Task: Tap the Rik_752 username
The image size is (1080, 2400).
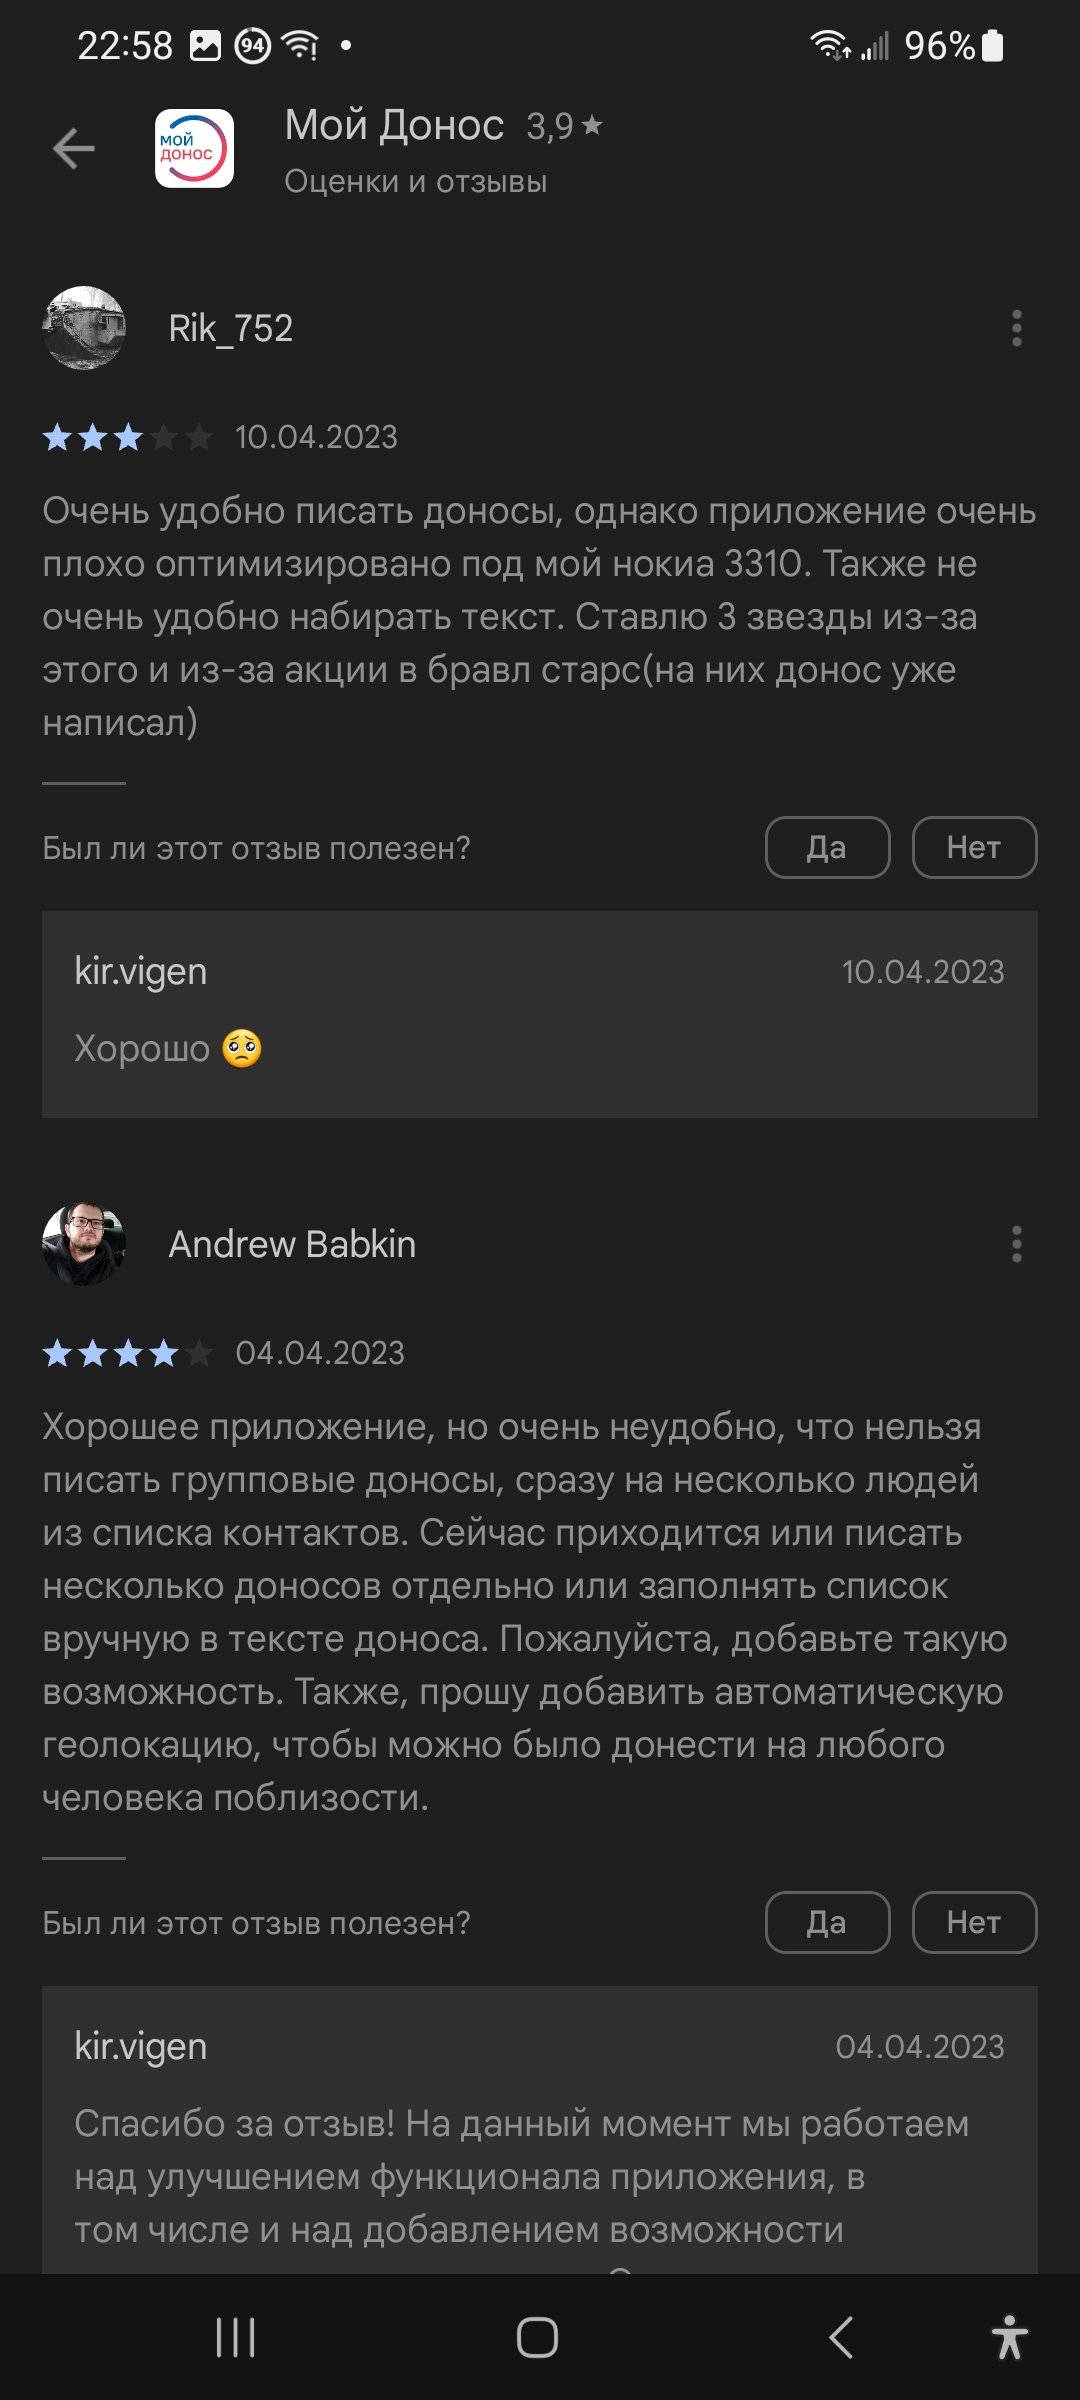Action: (230, 328)
